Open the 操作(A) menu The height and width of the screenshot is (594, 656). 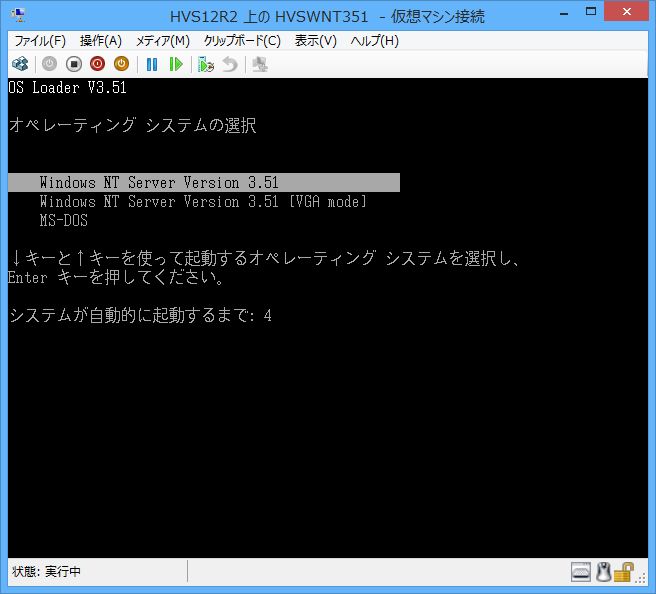(101, 41)
